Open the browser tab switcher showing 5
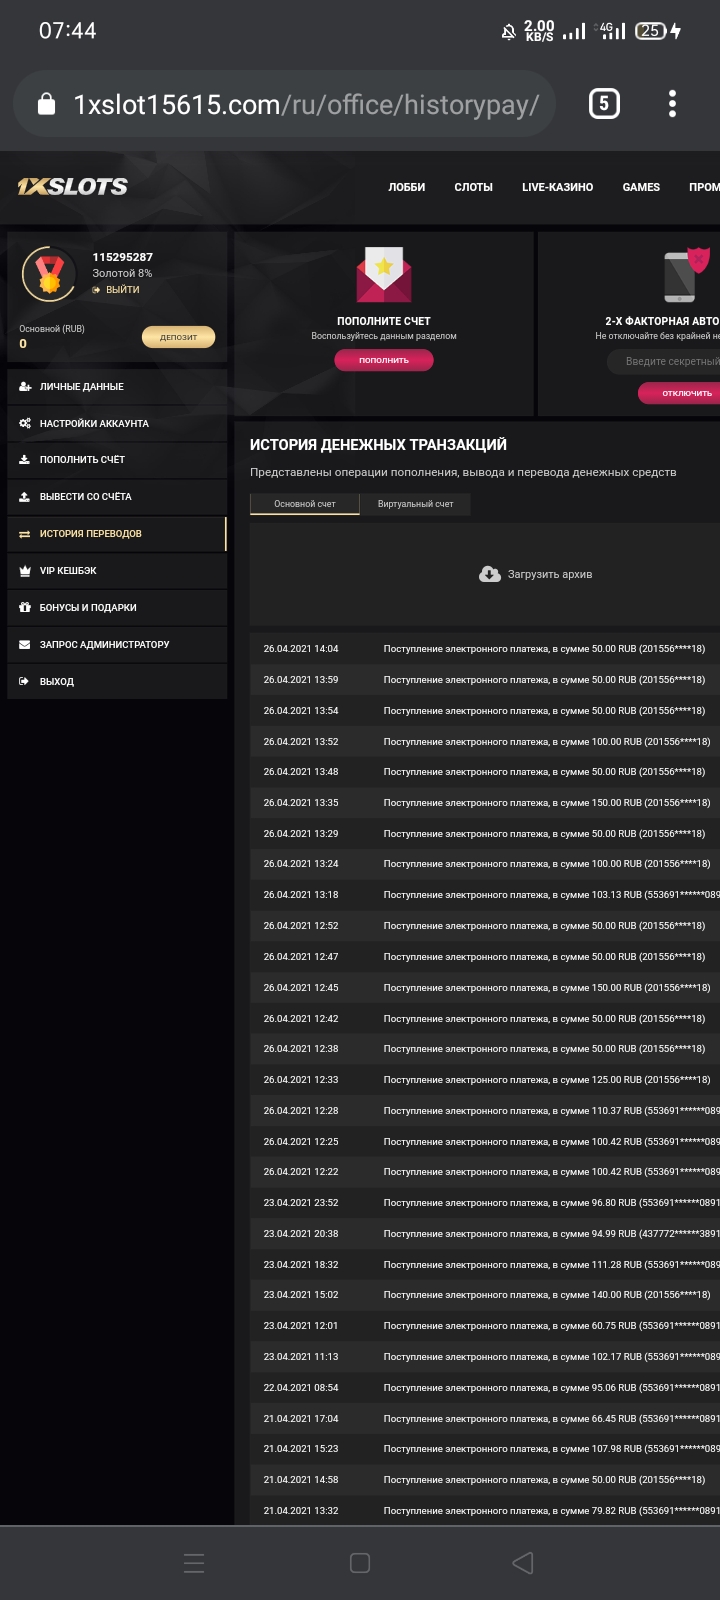Viewport: 720px width, 1600px height. [x=604, y=104]
